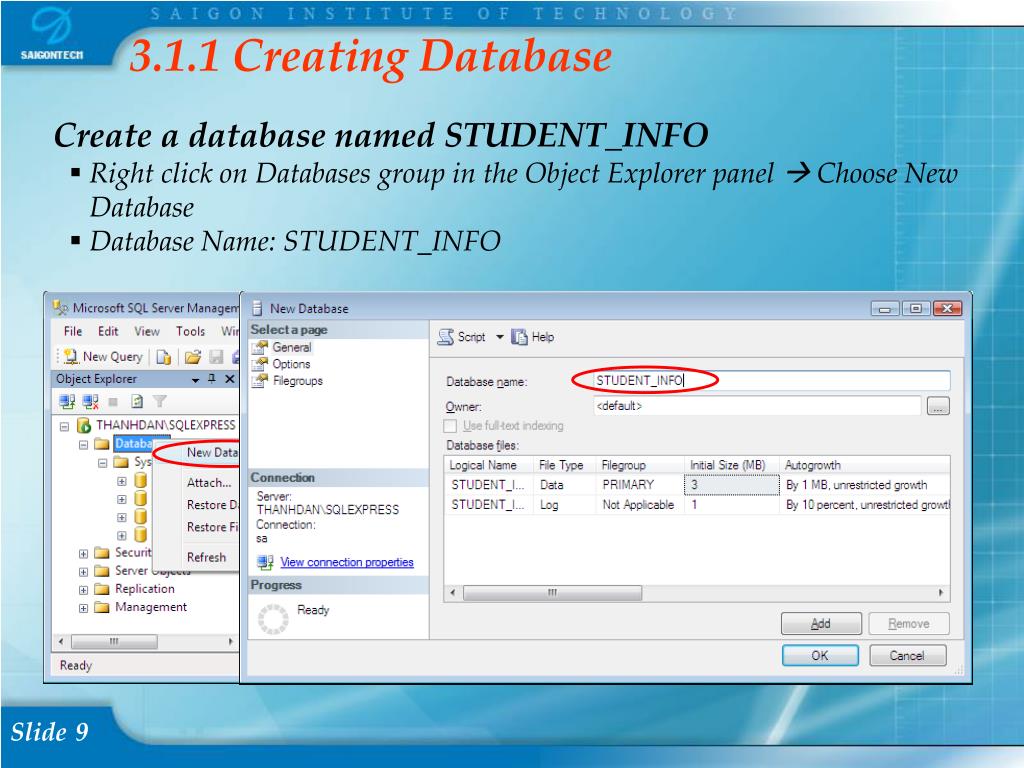Expand the Security folder node
The width and height of the screenshot is (1024, 768).
[x=83, y=554]
